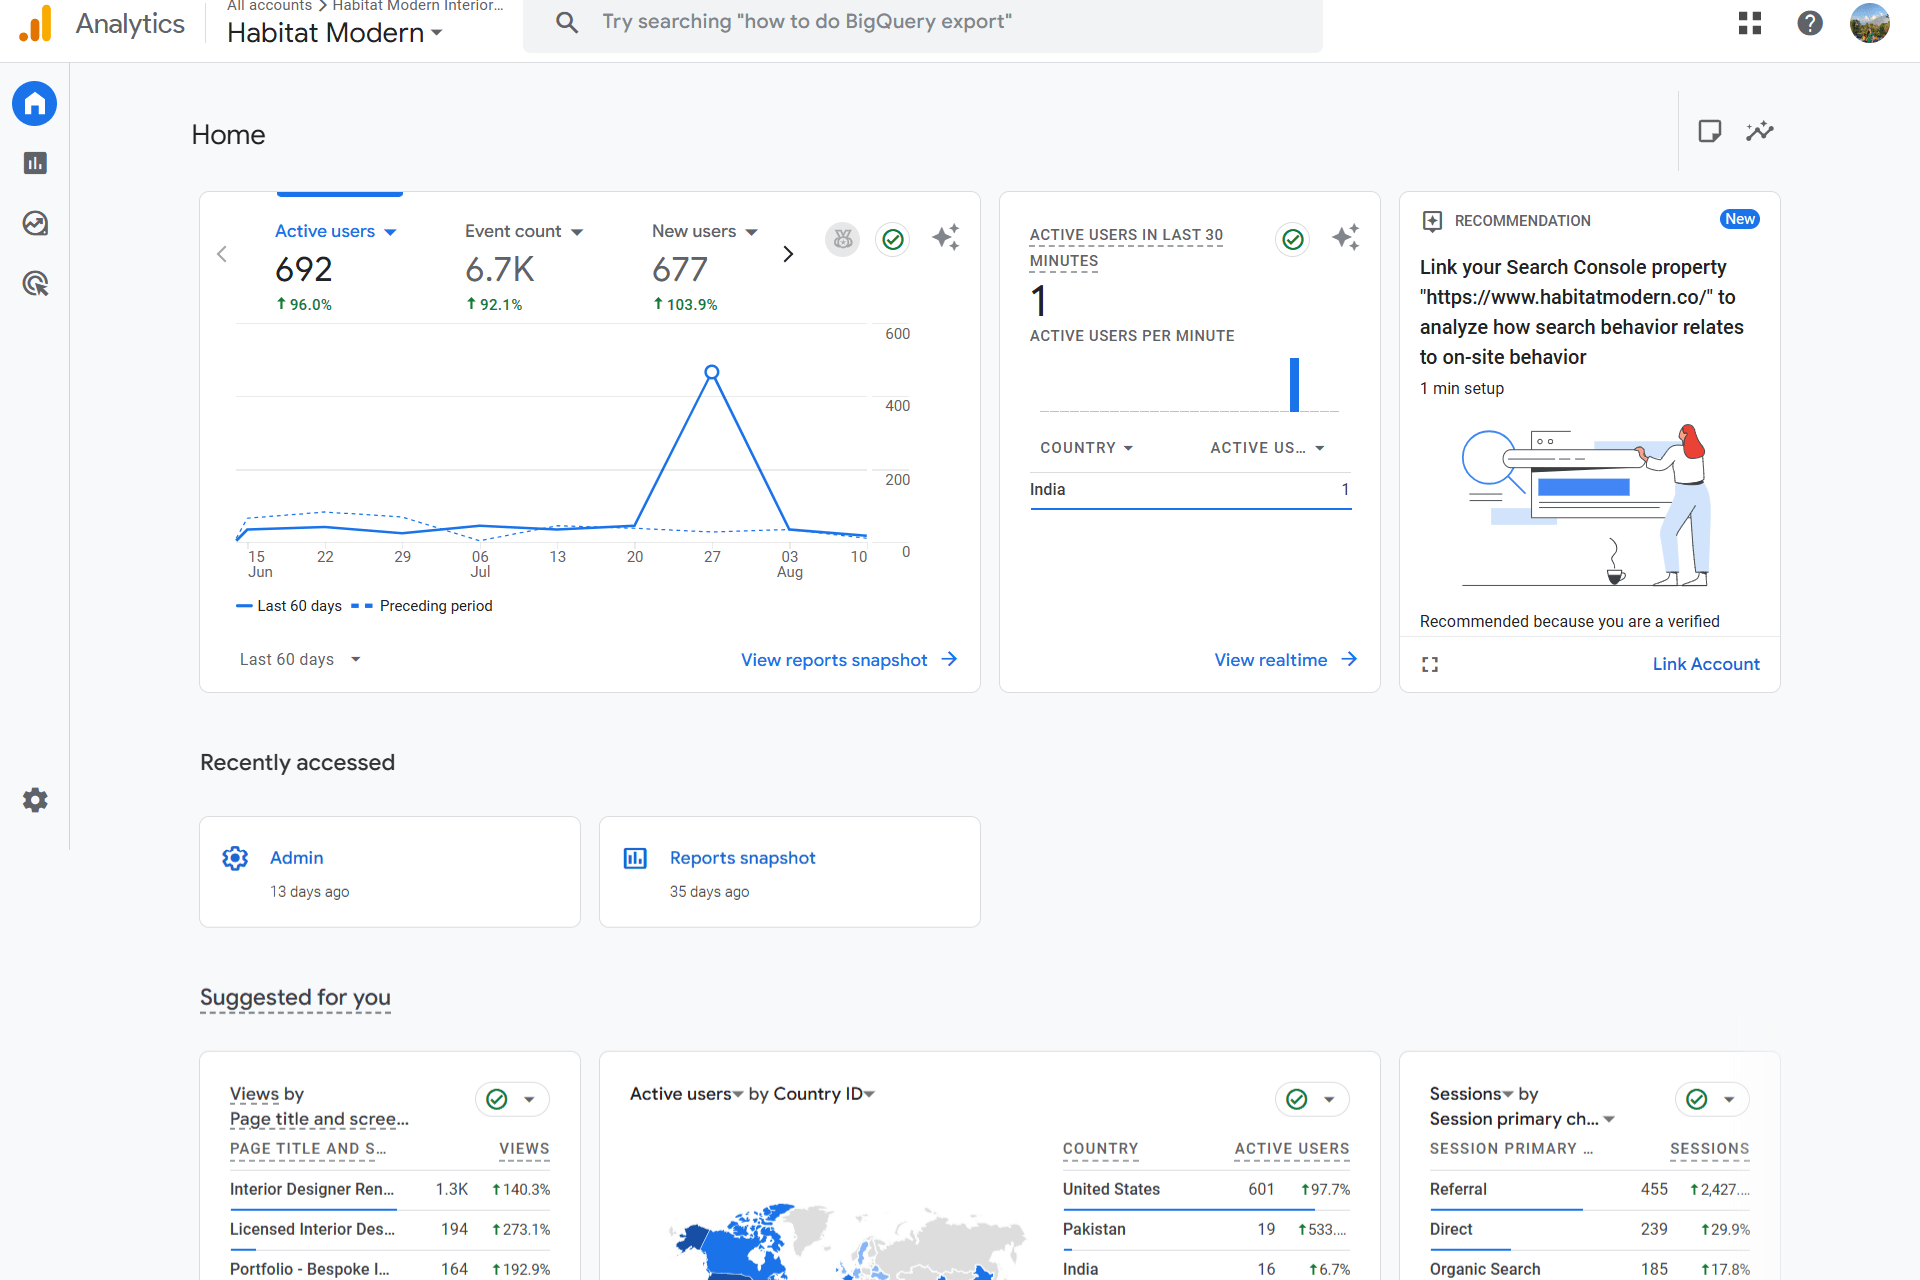Expand the recommendation card fullscreen icon
This screenshot has width=1920, height=1280.
click(1430, 664)
